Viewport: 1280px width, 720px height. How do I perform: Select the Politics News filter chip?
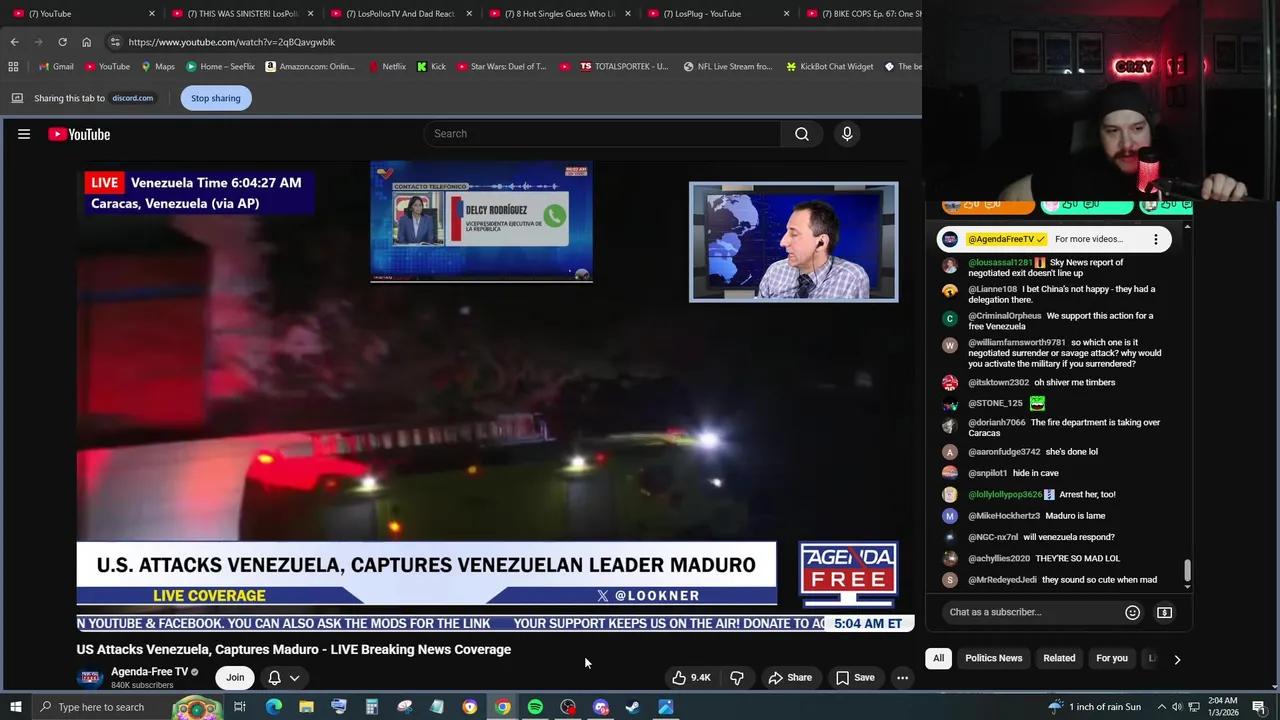tap(993, 658)
